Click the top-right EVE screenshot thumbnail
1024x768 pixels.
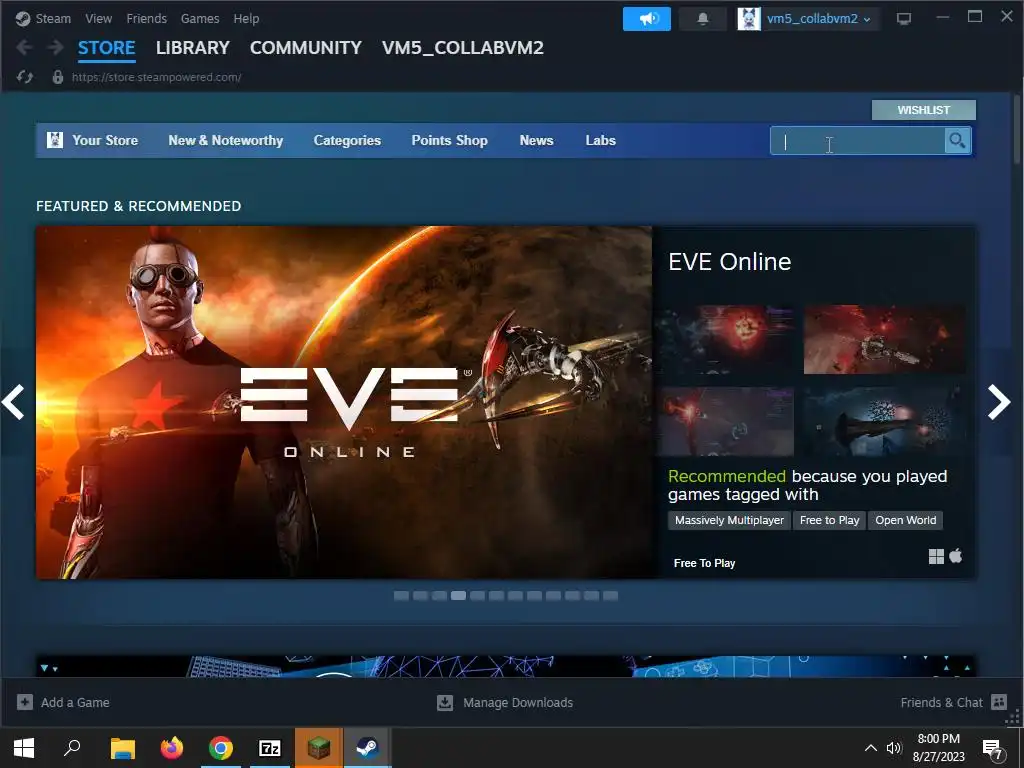(884, 340)
